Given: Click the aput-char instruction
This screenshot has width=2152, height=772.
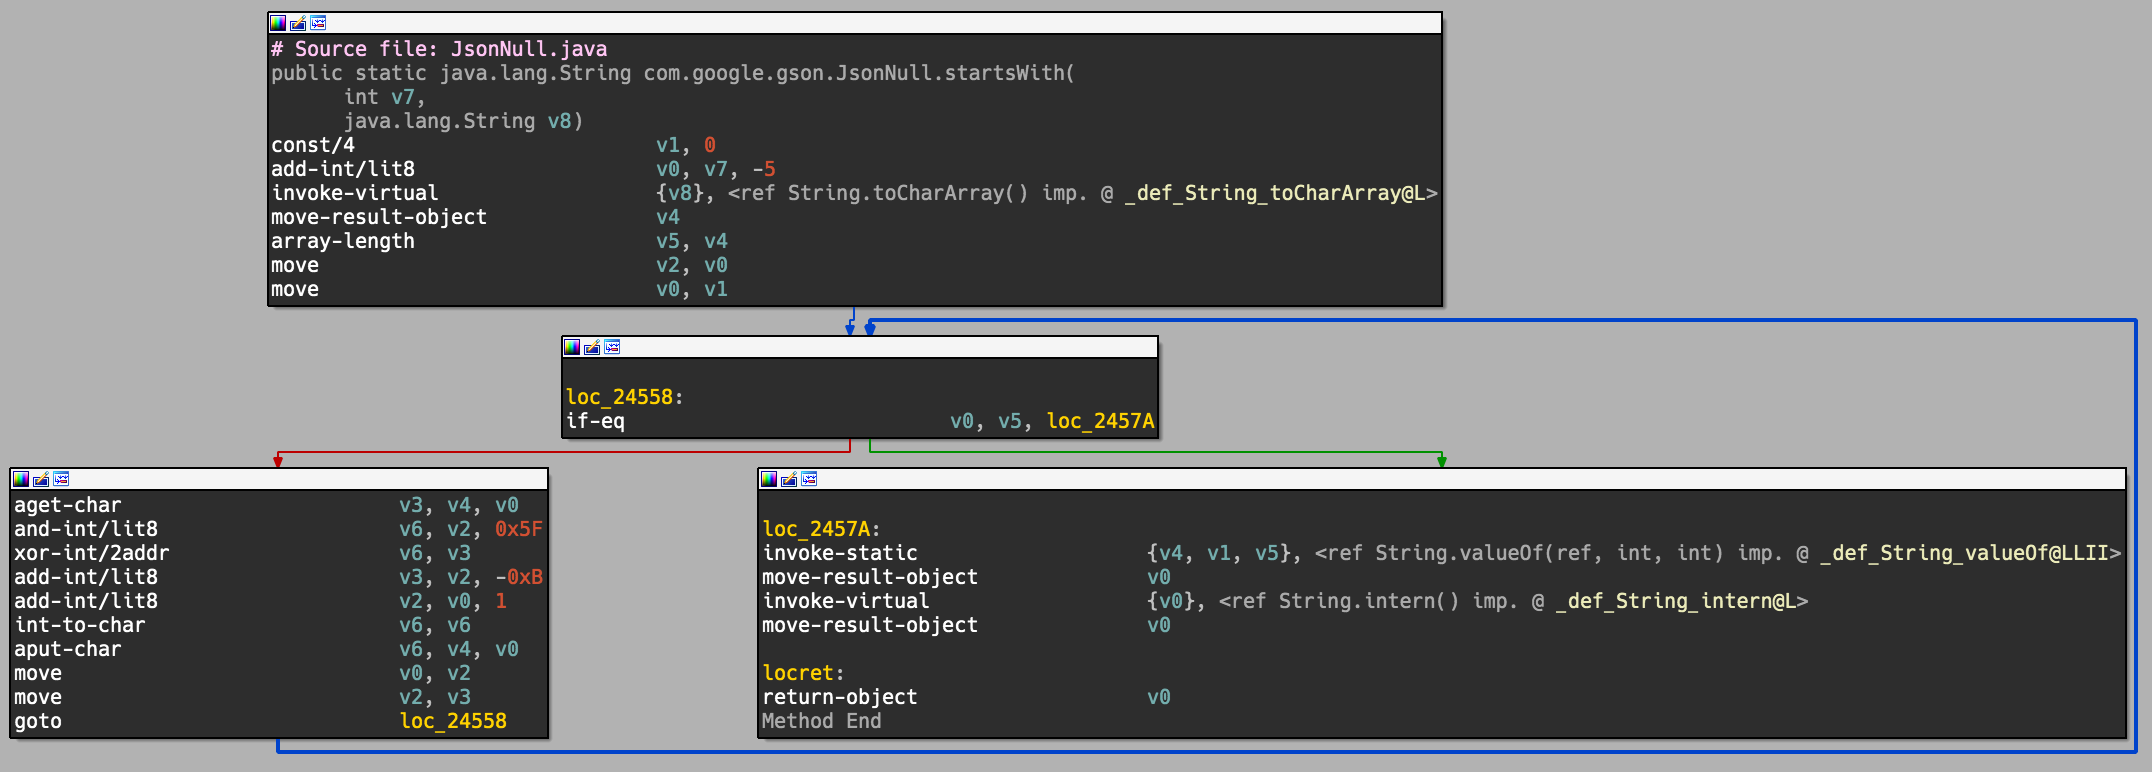Looking at the screenshot, I should point(68,649).
